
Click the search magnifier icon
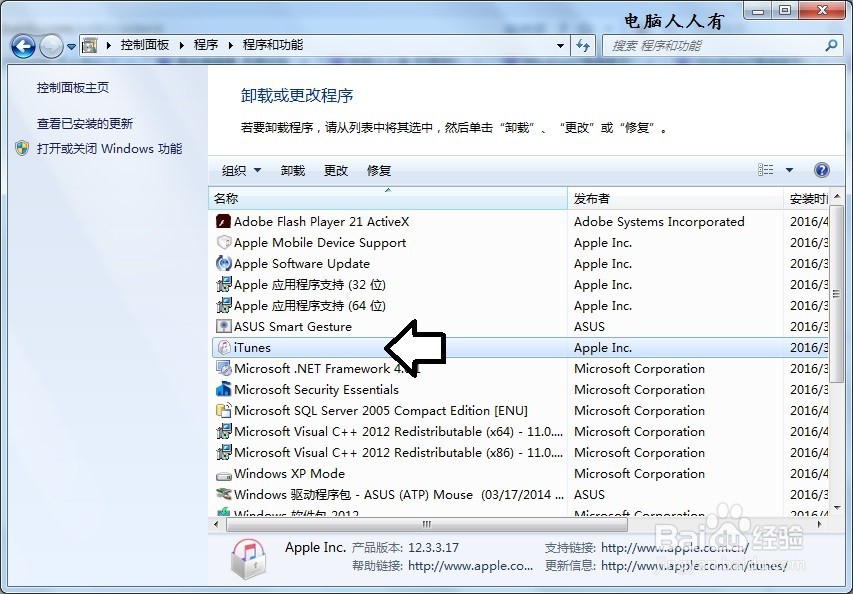point(831,45)
